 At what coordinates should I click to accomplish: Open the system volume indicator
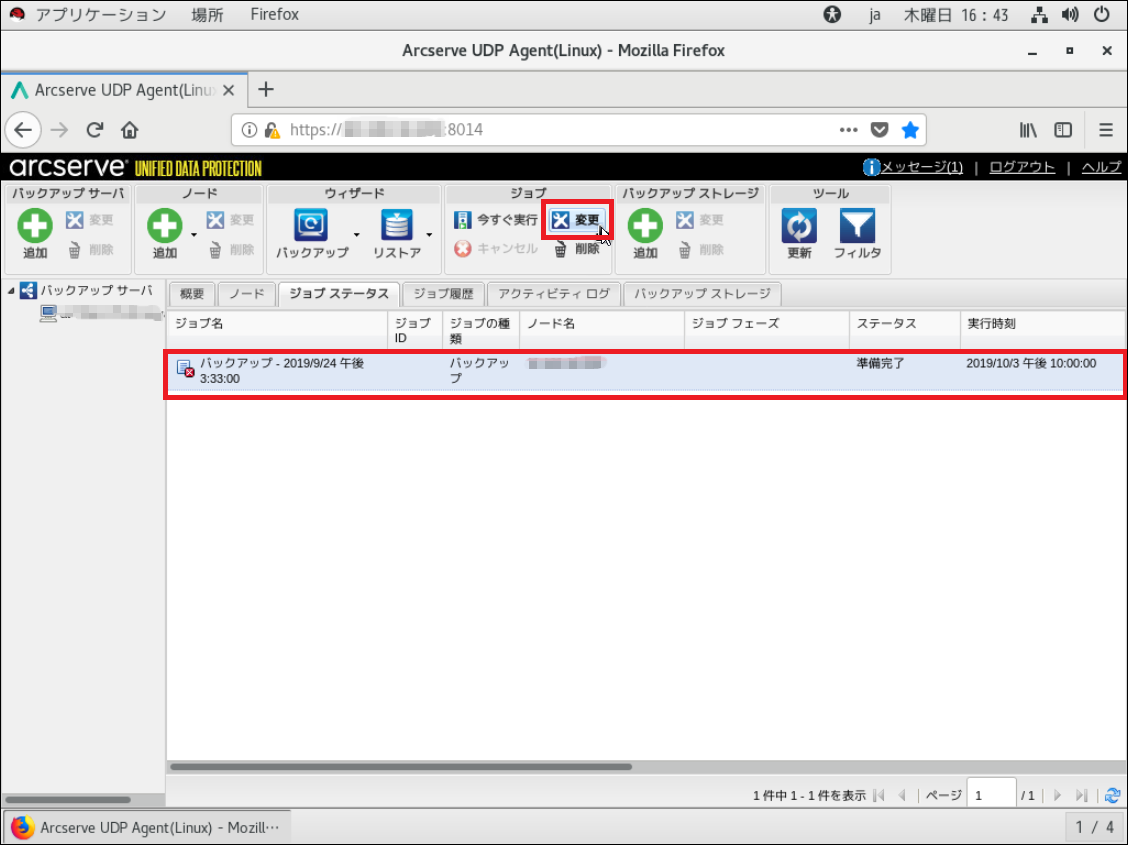tap(1070, 14)
